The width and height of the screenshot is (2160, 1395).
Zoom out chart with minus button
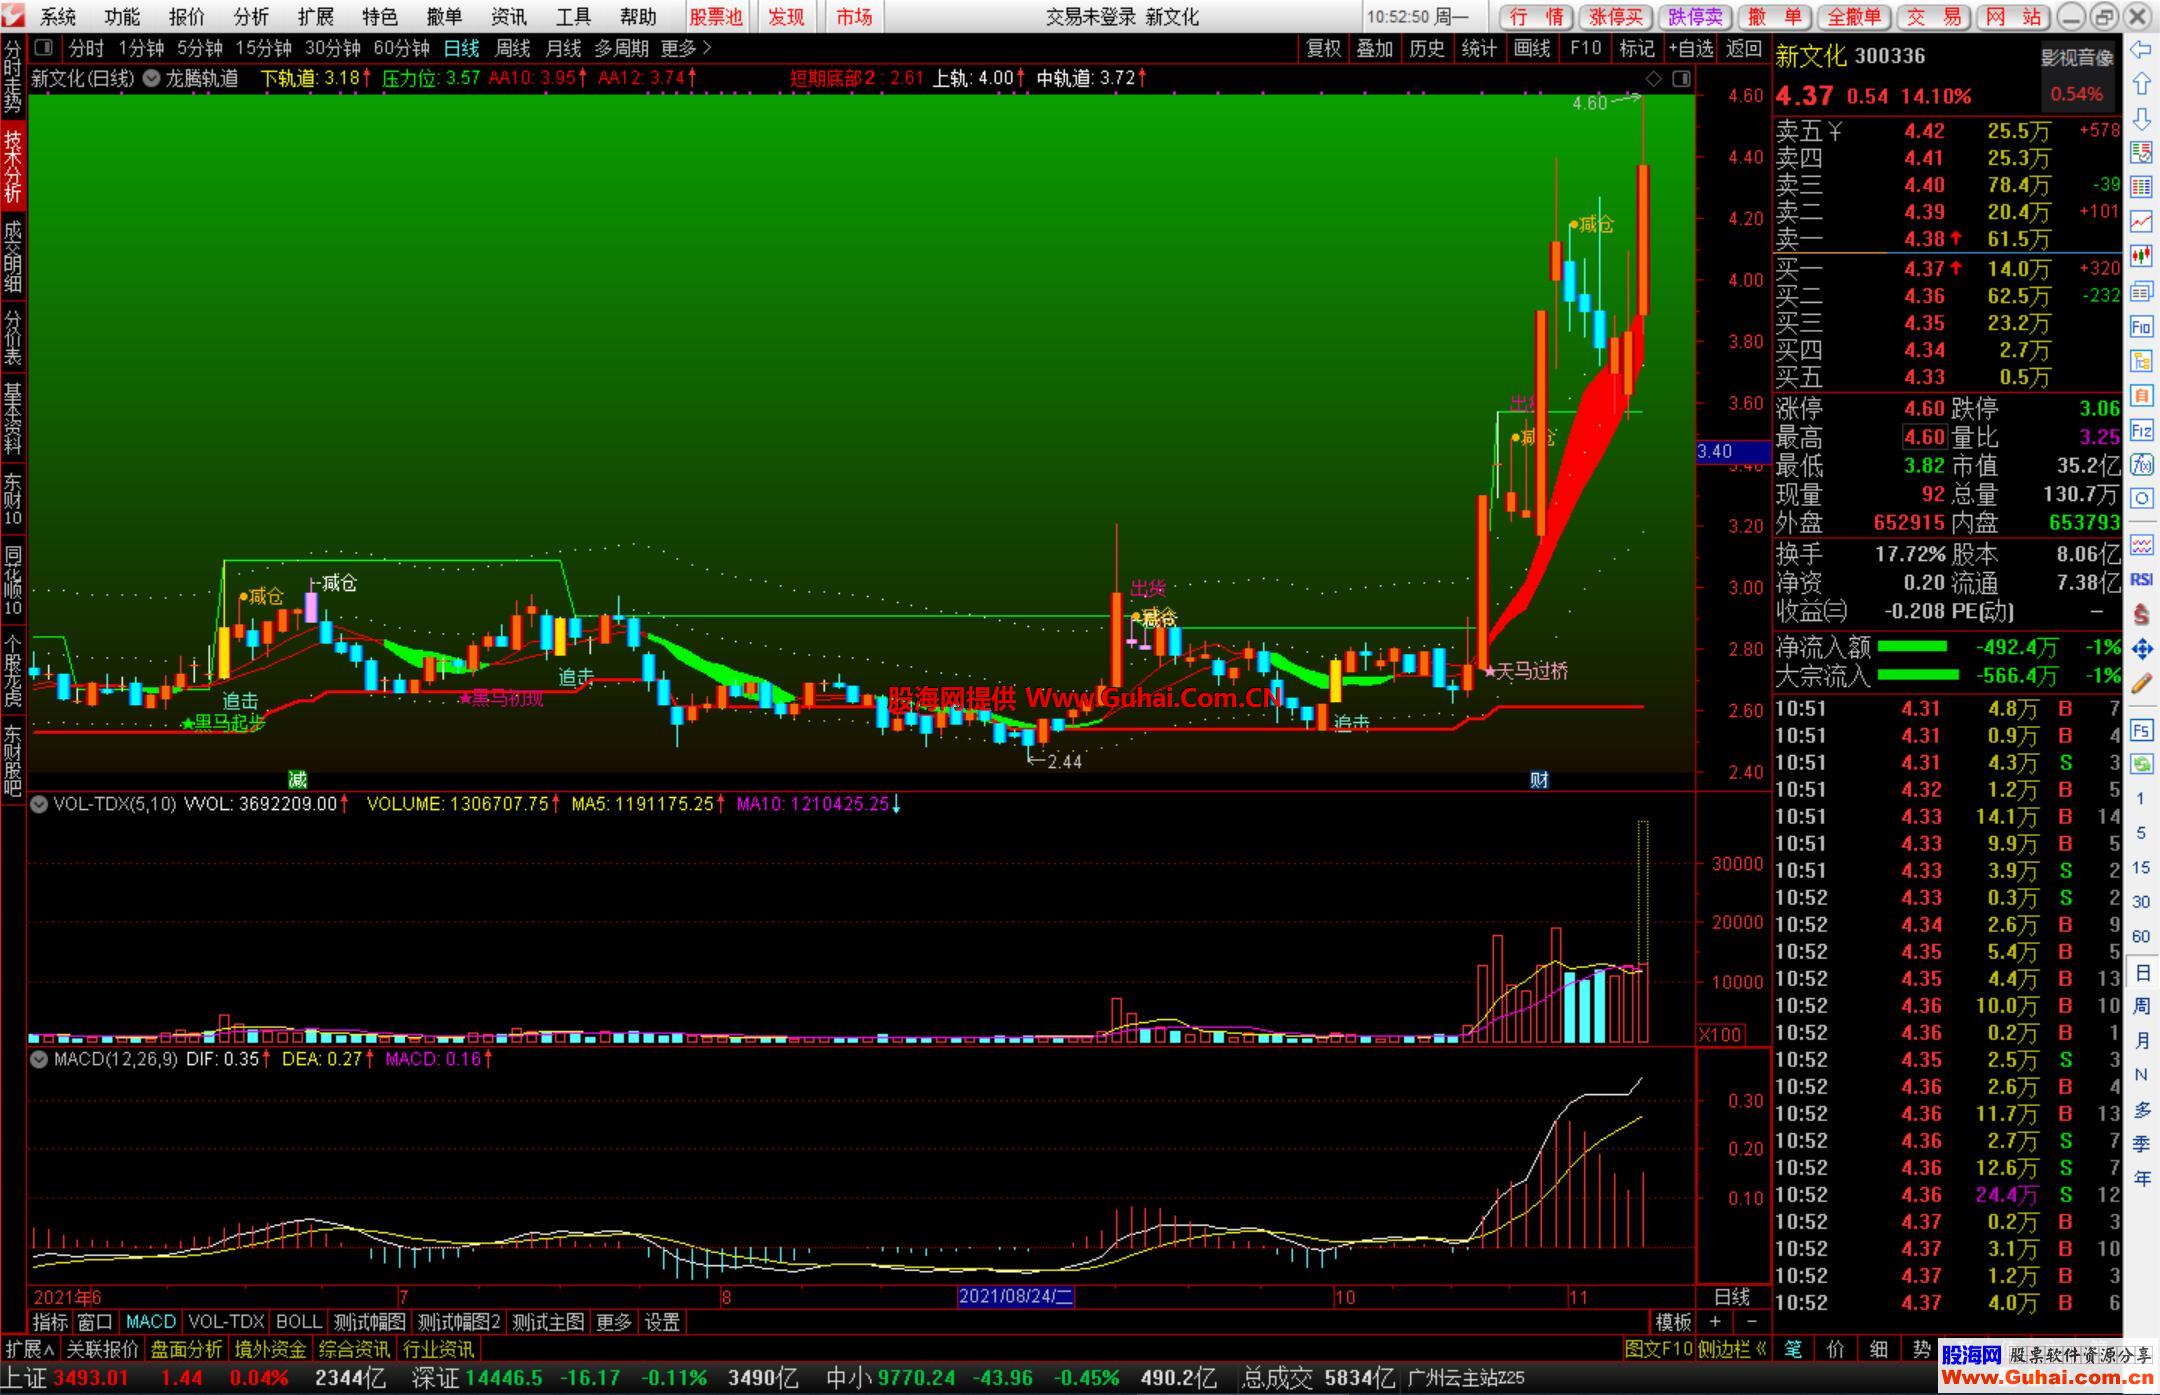(1751, 1322)
